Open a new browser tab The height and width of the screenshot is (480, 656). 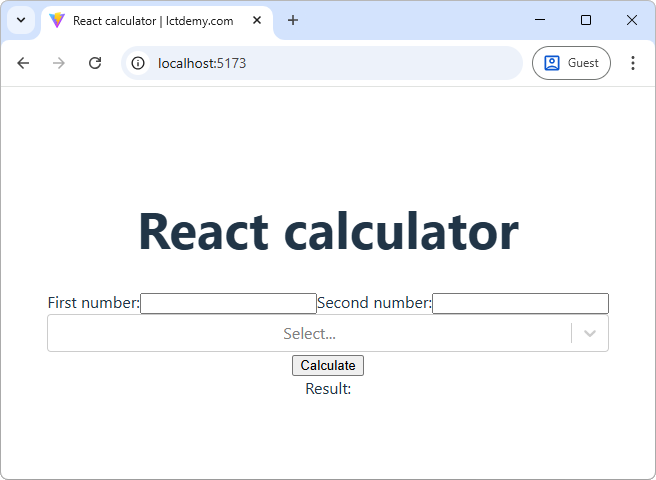293,20
